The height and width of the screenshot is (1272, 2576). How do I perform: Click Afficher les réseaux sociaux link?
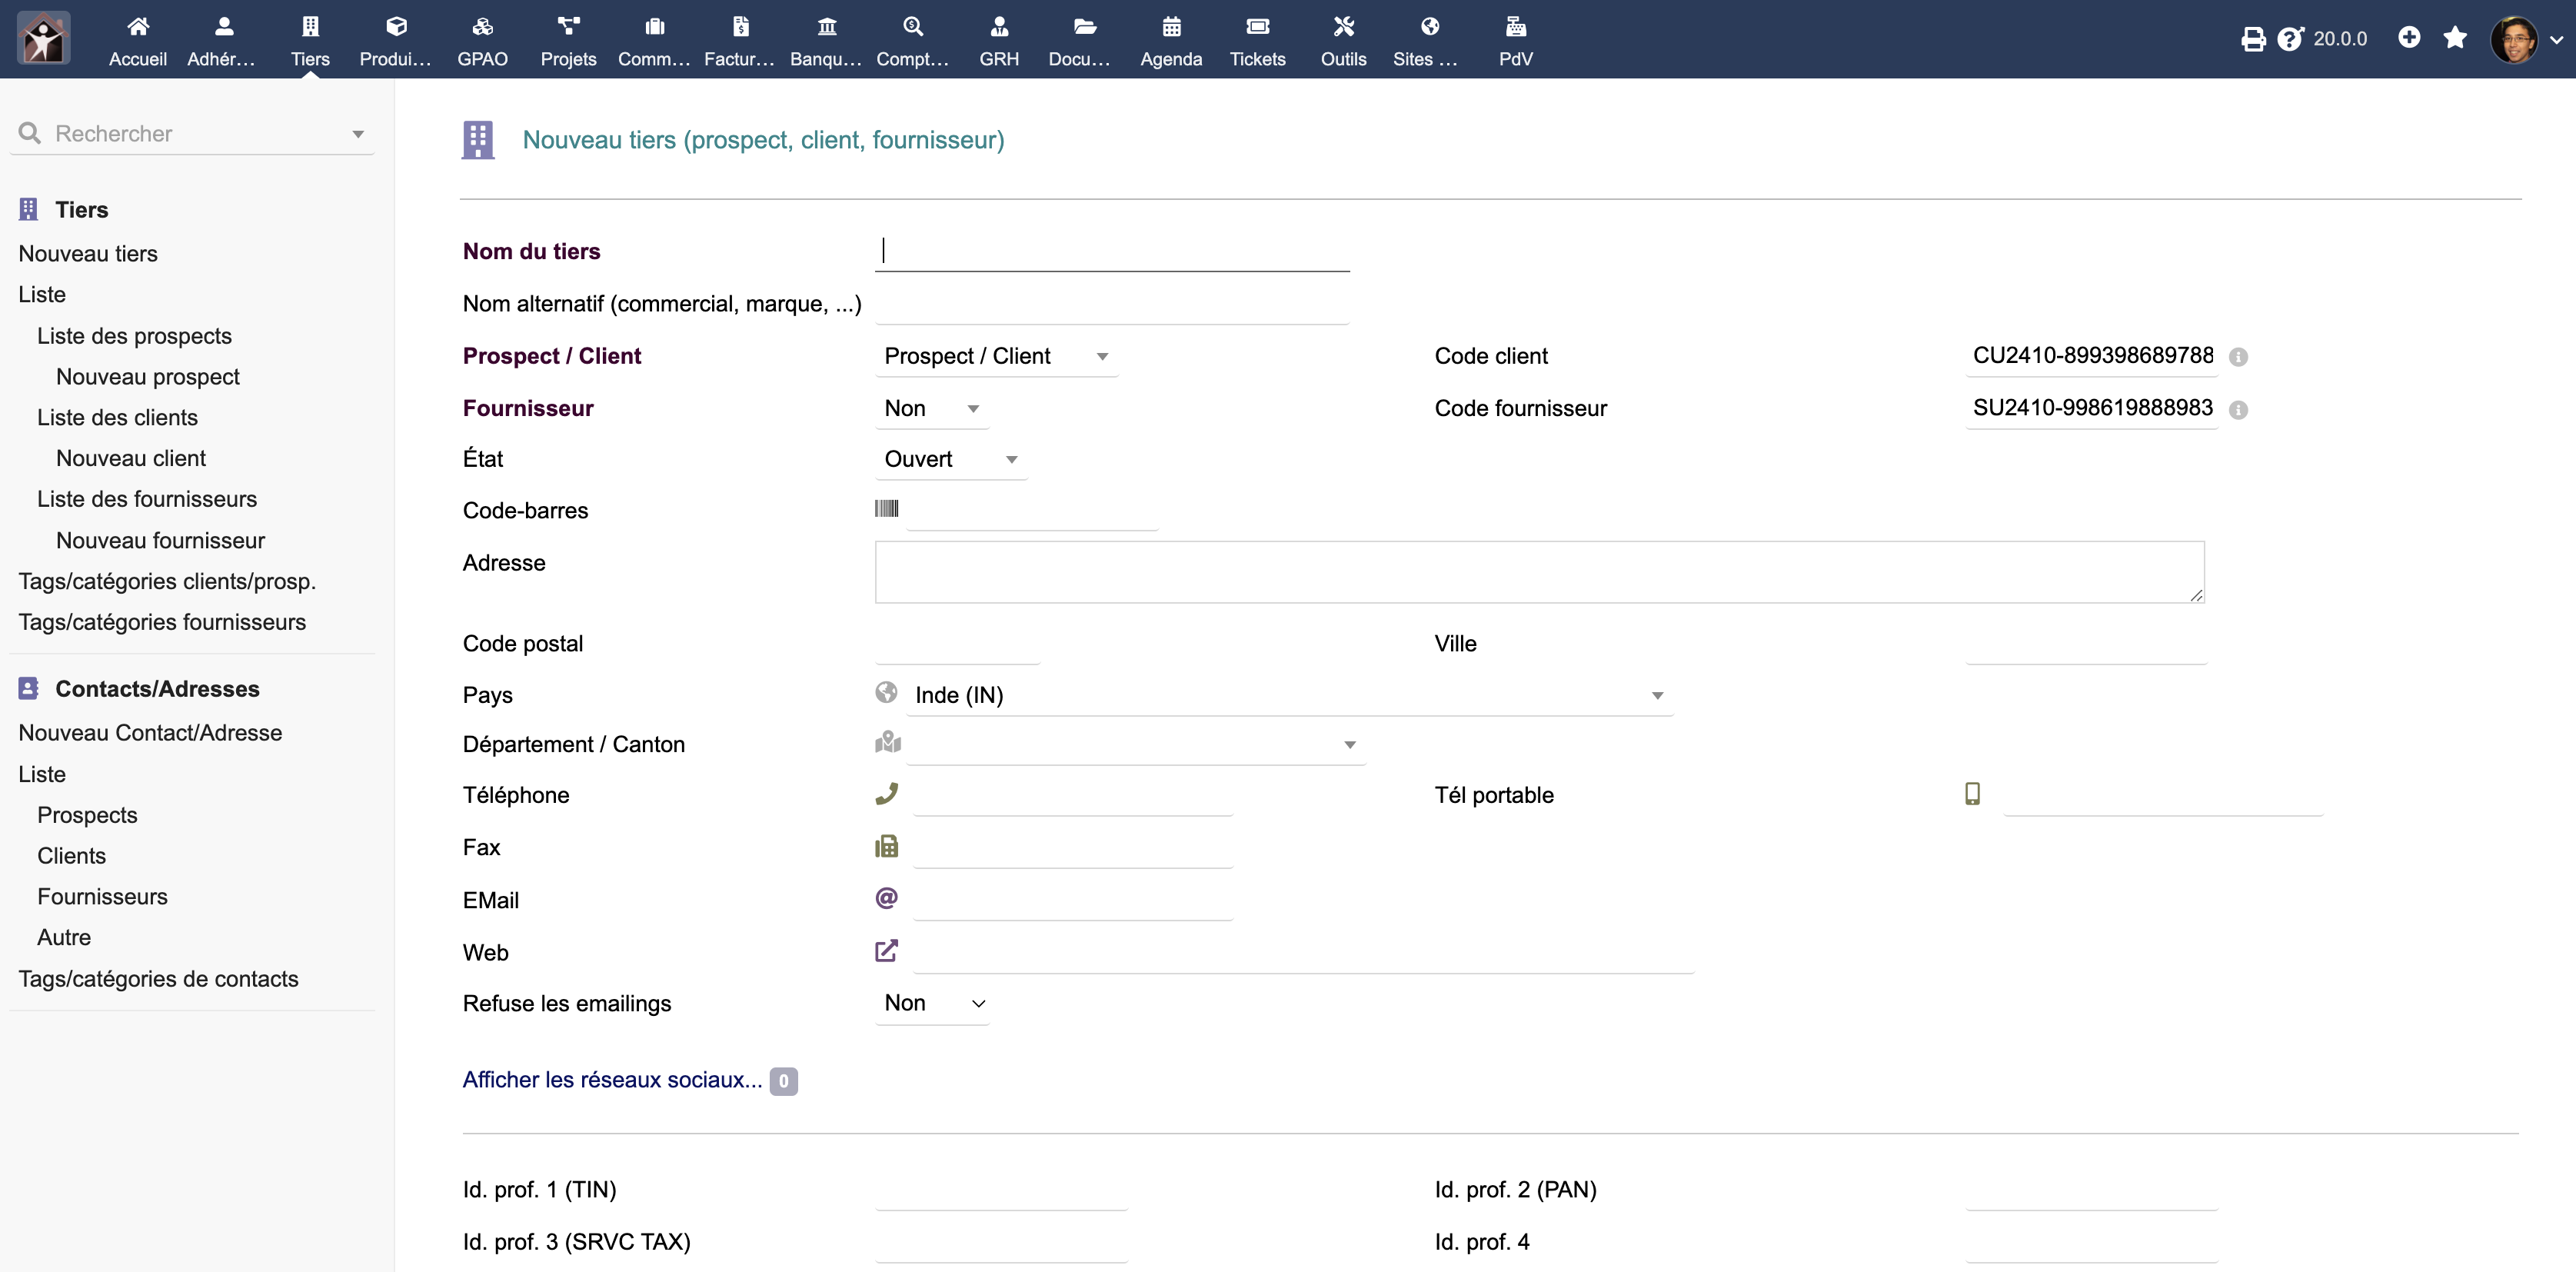(x=612, y=1080)
